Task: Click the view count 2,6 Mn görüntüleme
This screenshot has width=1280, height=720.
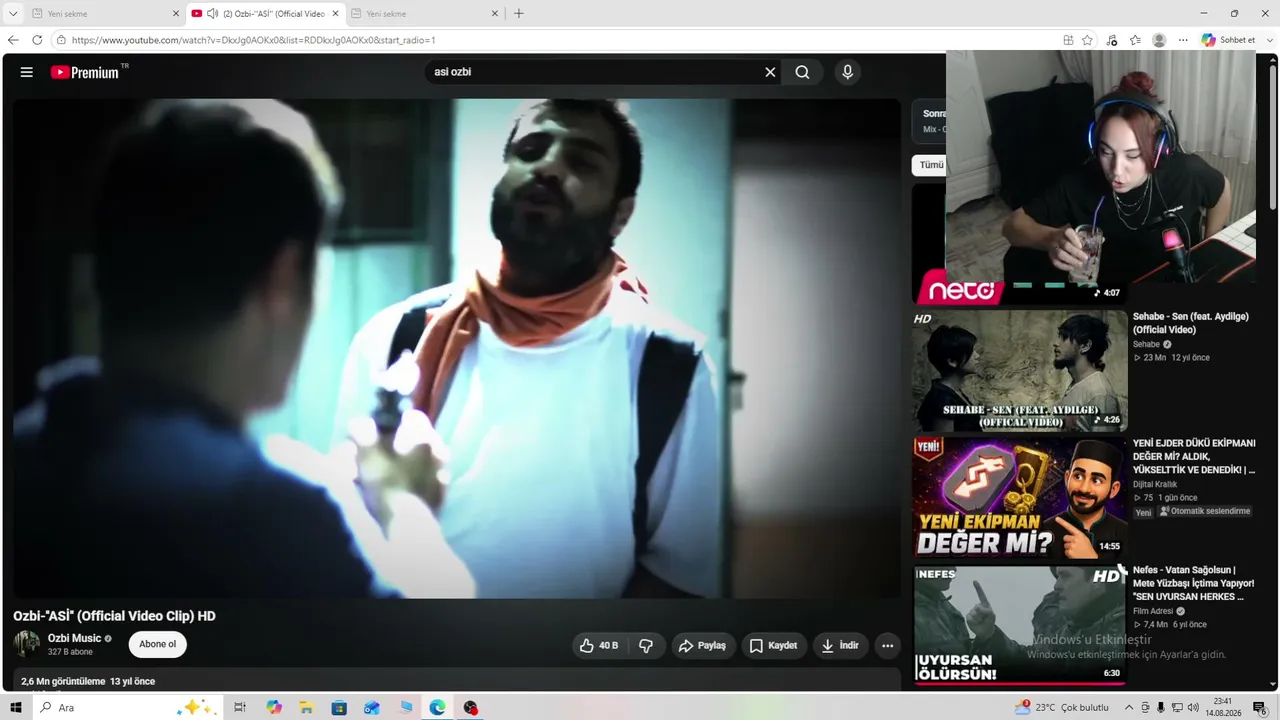Action: click(63, 681)
